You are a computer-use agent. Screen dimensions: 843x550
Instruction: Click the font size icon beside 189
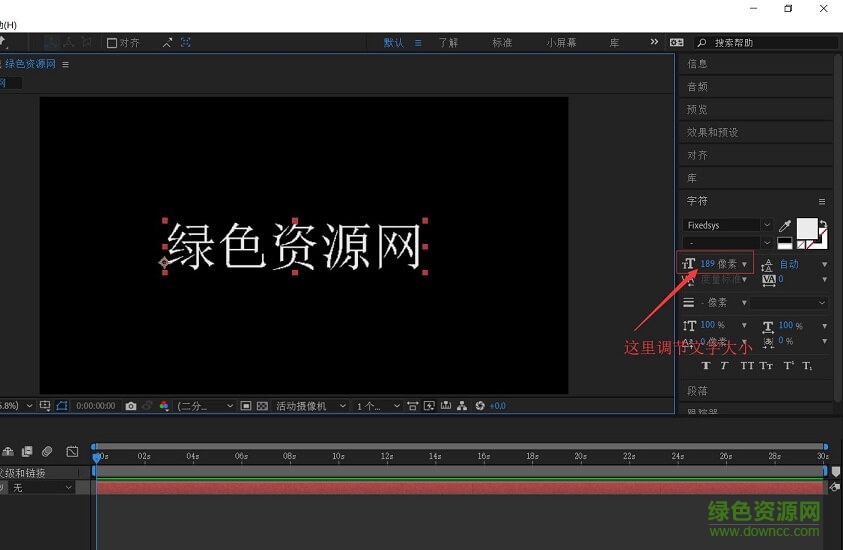coord(689,263)
